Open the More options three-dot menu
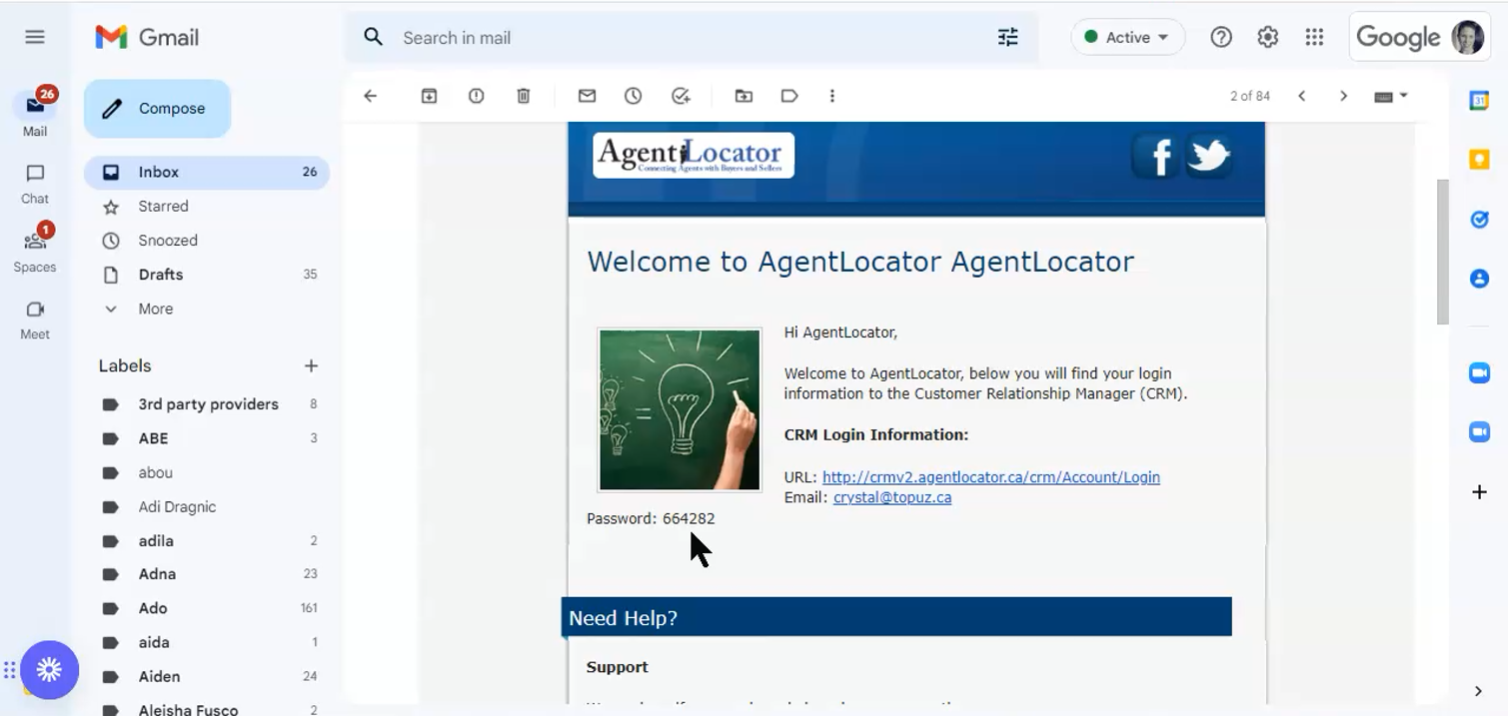Viewport: 1508px width, 716px height. (x=832, y=96)
